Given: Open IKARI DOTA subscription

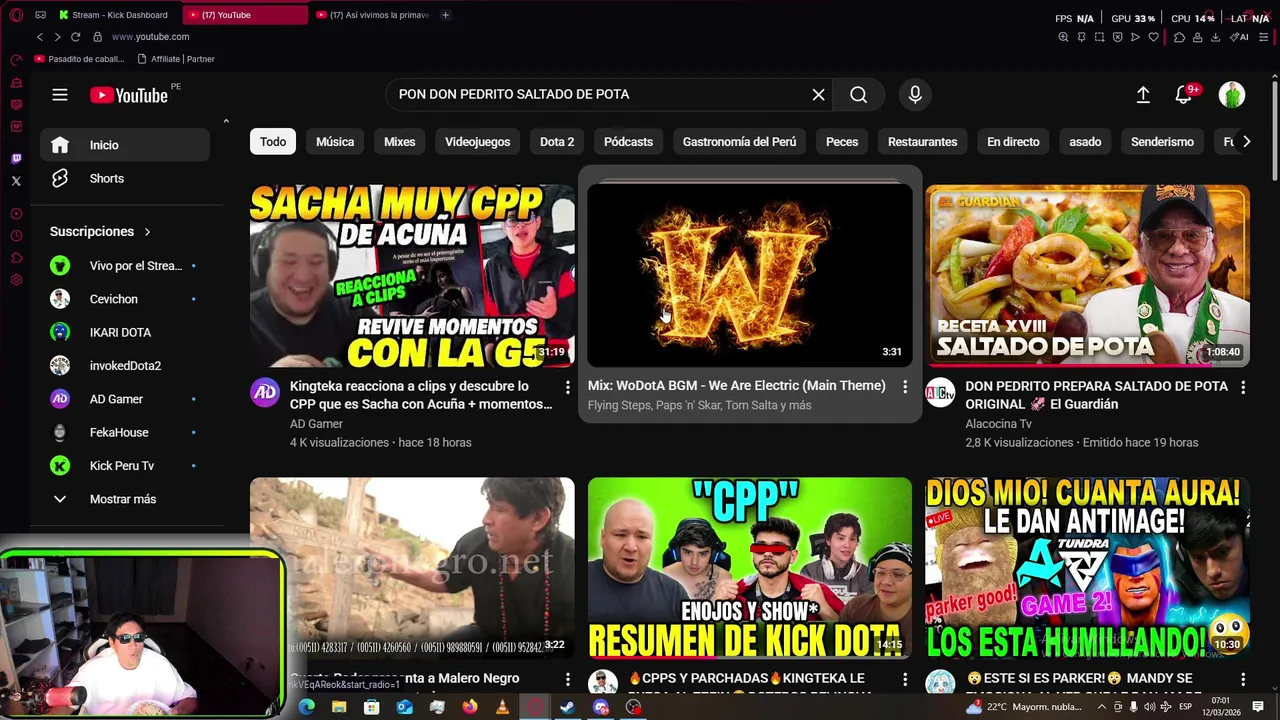Looking at the screenshot, I should 125,332.
